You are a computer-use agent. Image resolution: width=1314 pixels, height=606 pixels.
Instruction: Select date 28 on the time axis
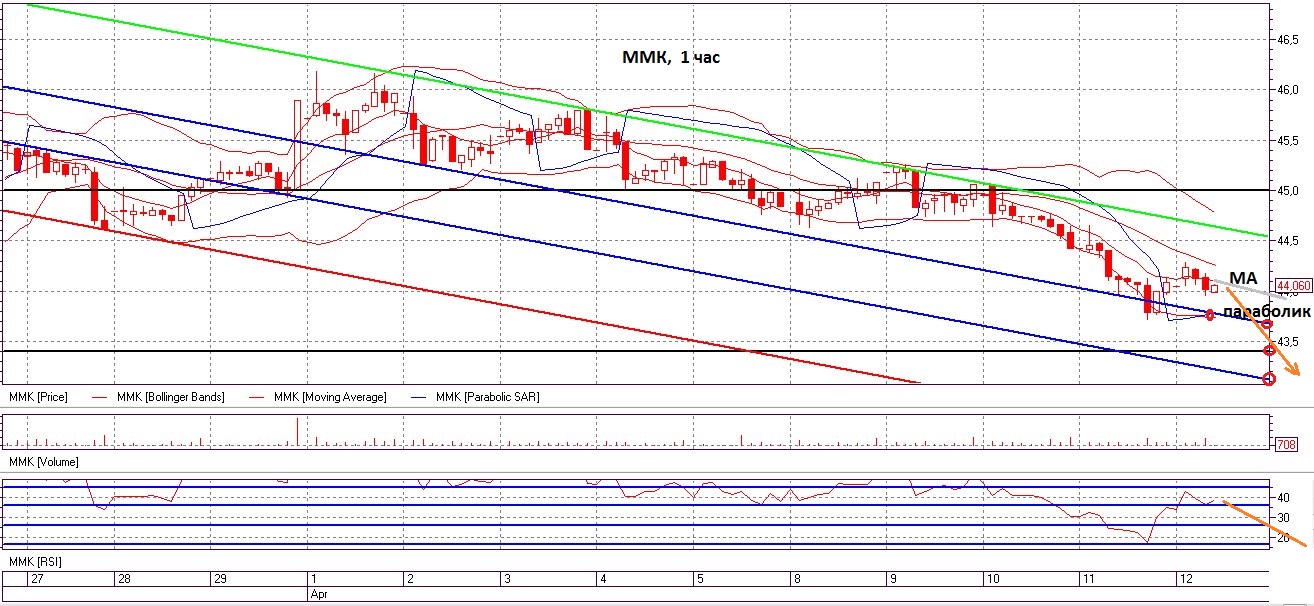click(x=126, y=579)
